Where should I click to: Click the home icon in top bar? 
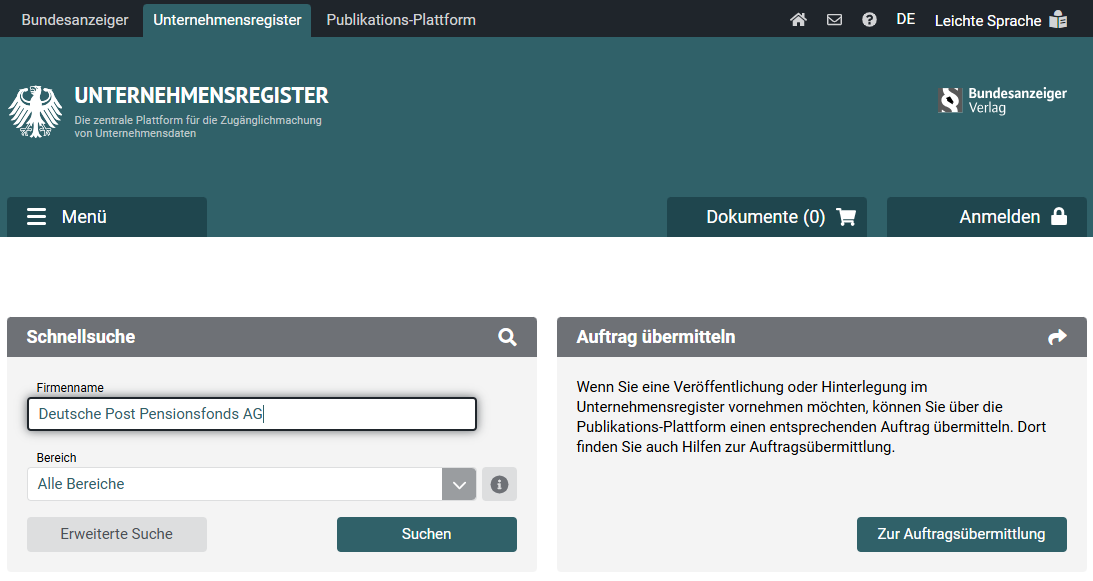click(x=798, y=20)
